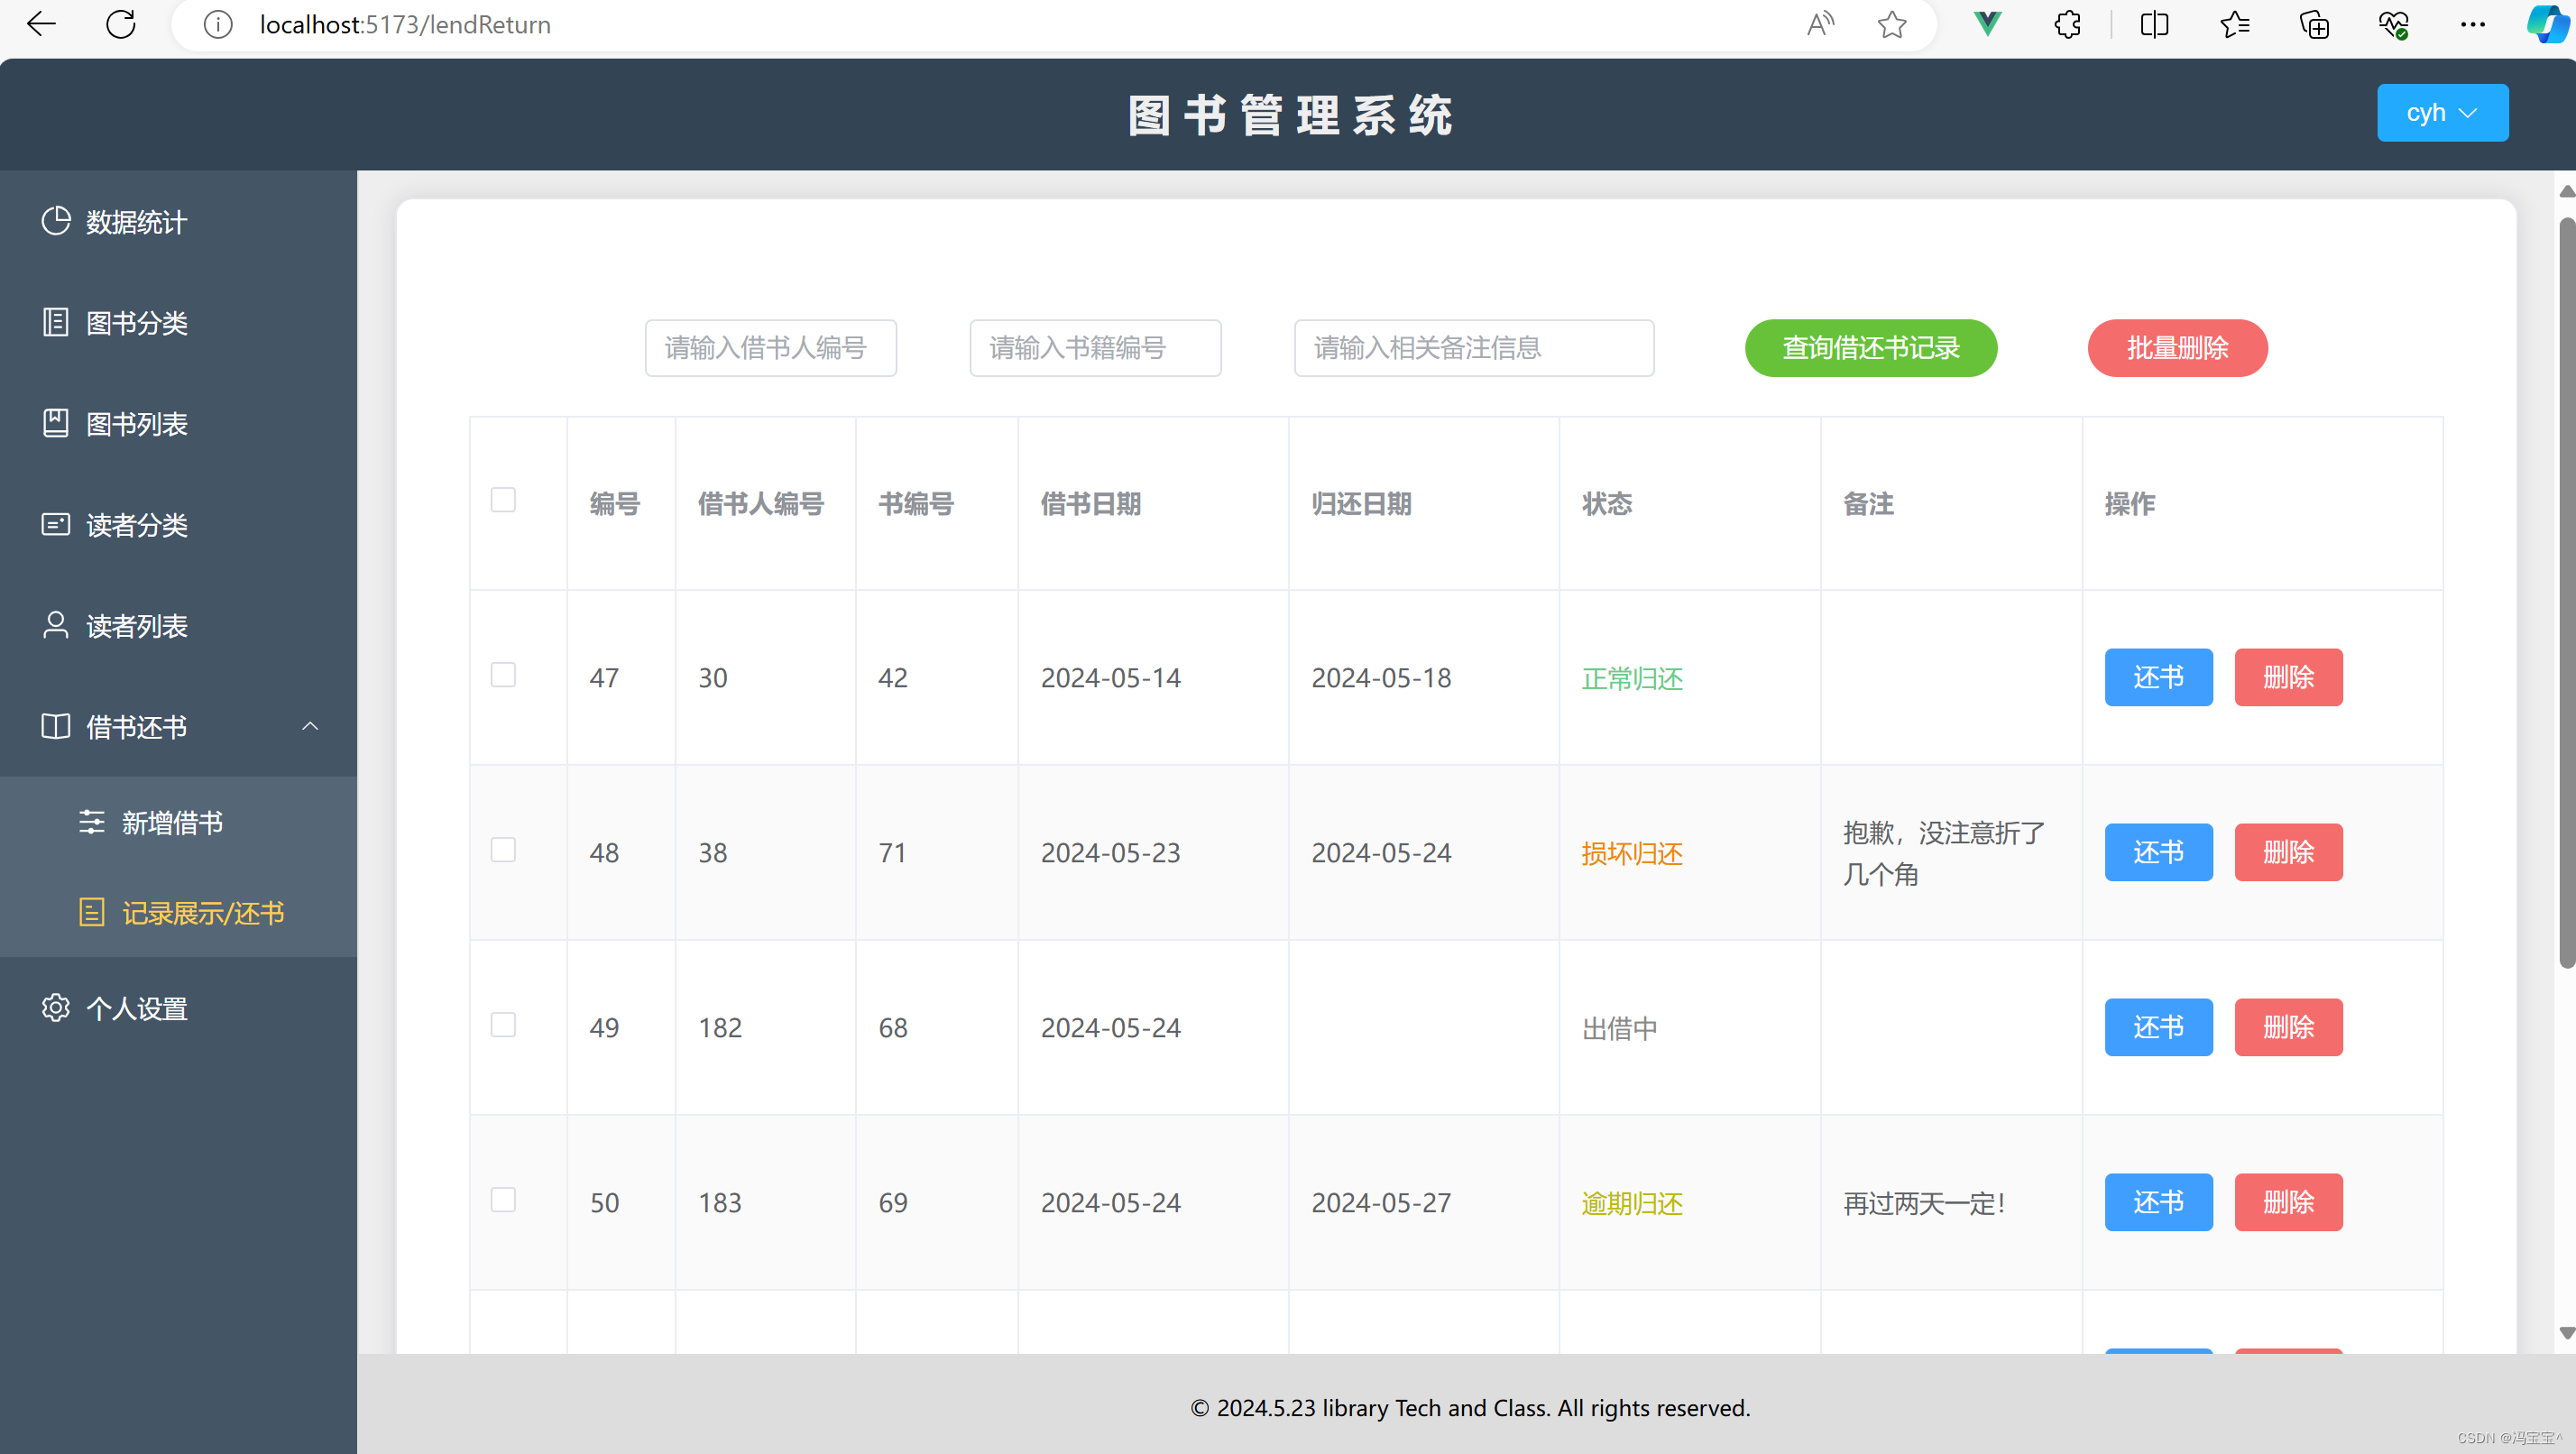Open 新增借书 menu item

172,822
